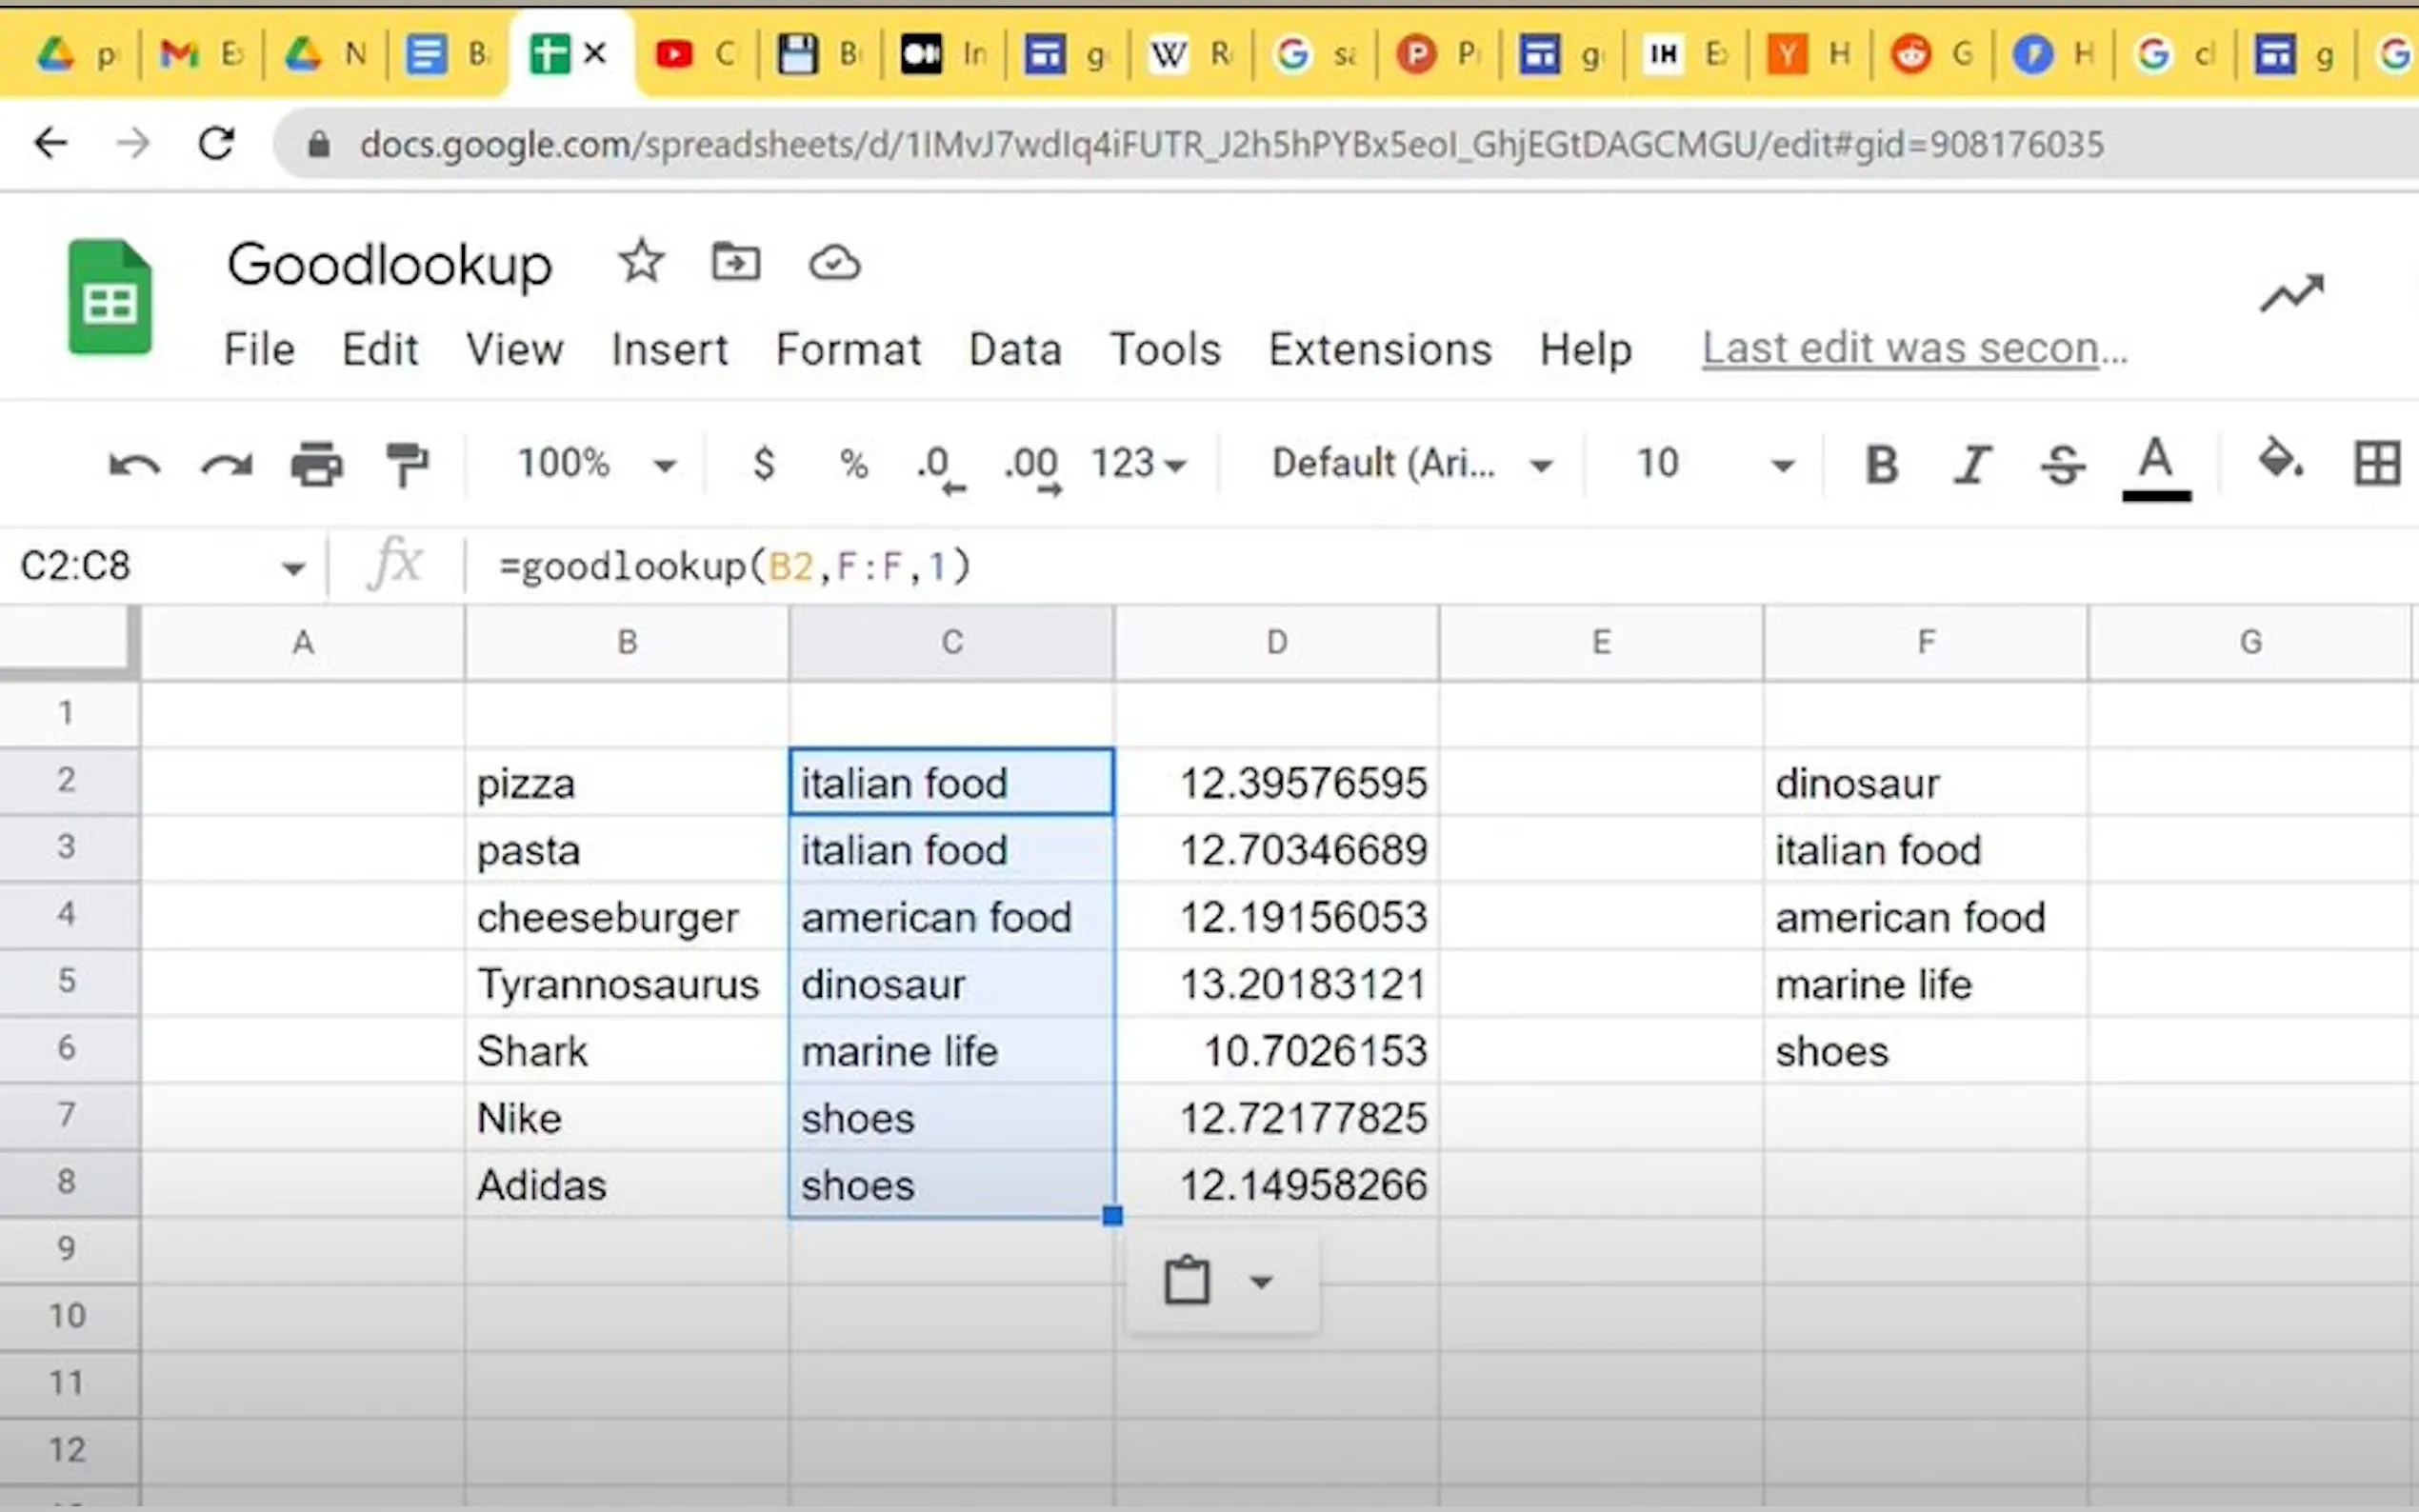Screen dimensions: 2419x1512
Task: Open the Data menu
Action: click(x=1014, y=349)
